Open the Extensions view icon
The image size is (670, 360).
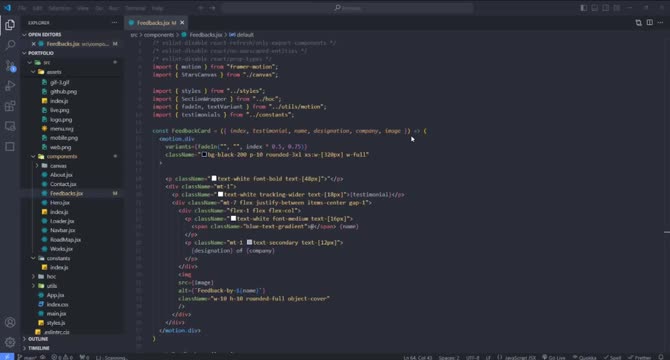10,106
